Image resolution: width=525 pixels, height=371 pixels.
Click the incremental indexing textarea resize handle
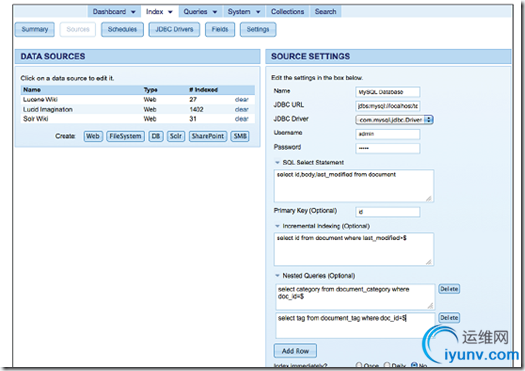(429, 262)
